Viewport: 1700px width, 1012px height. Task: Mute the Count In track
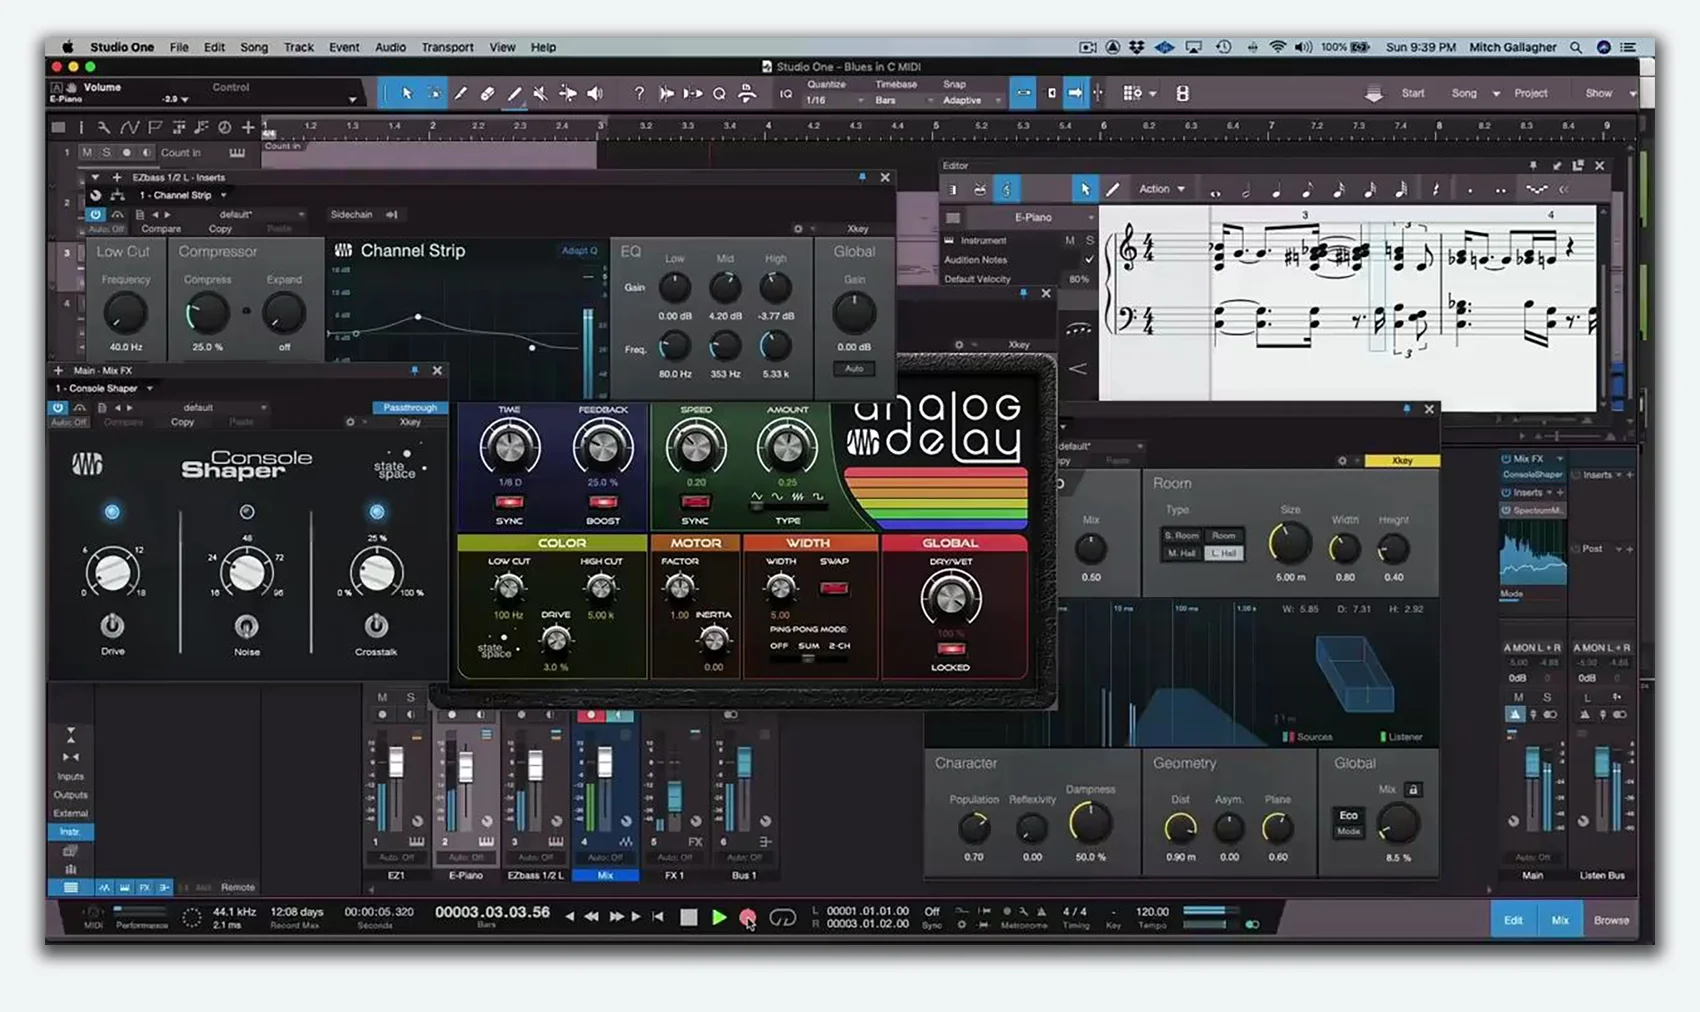point(87,153)
